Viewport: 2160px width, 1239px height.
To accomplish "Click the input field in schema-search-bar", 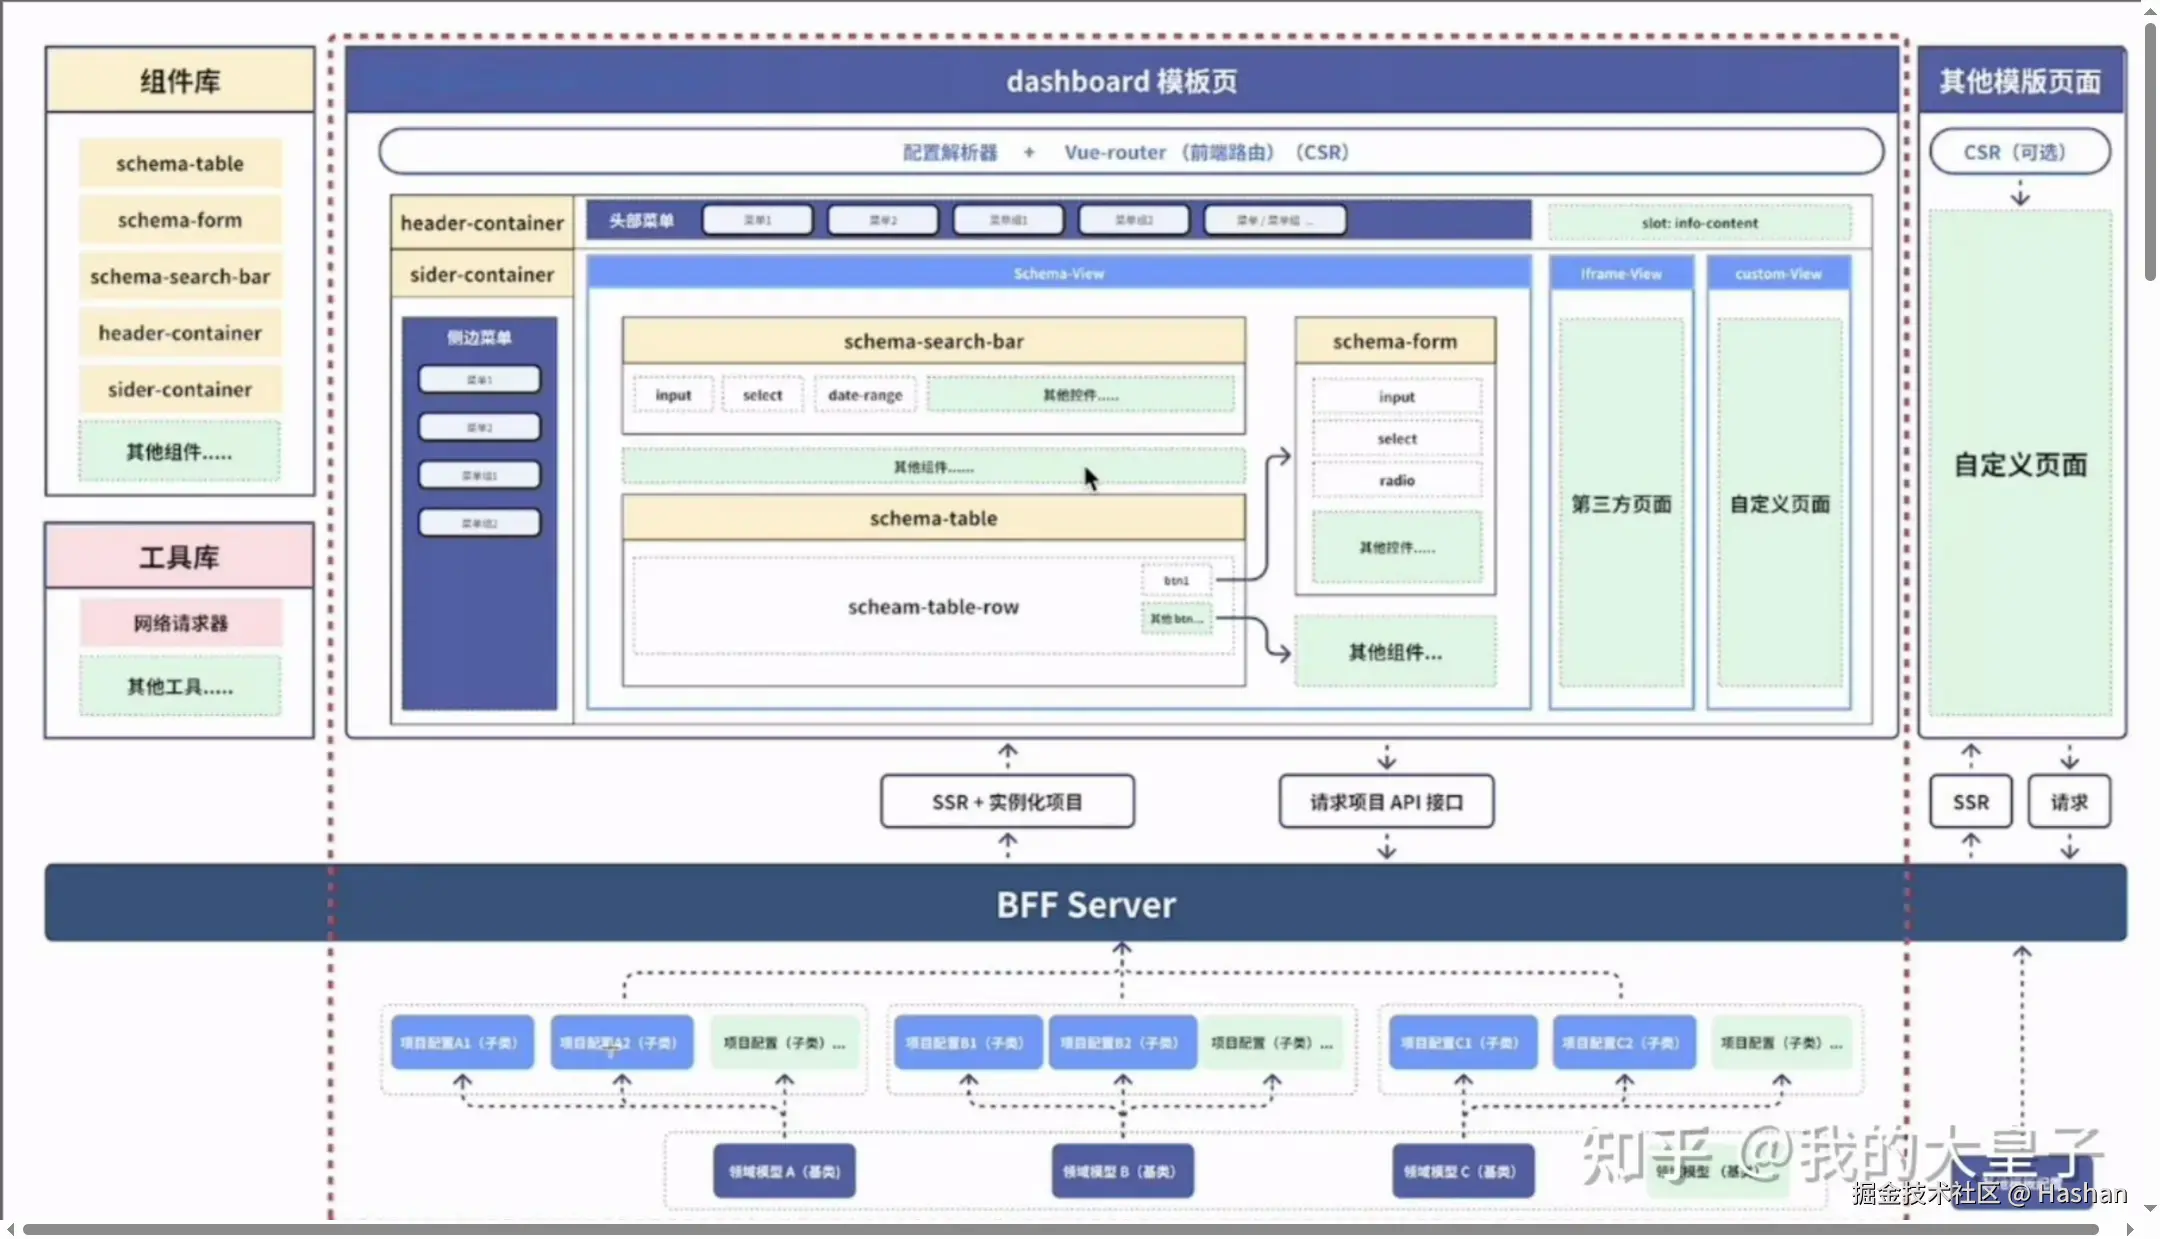I will (x=673, y=395).
